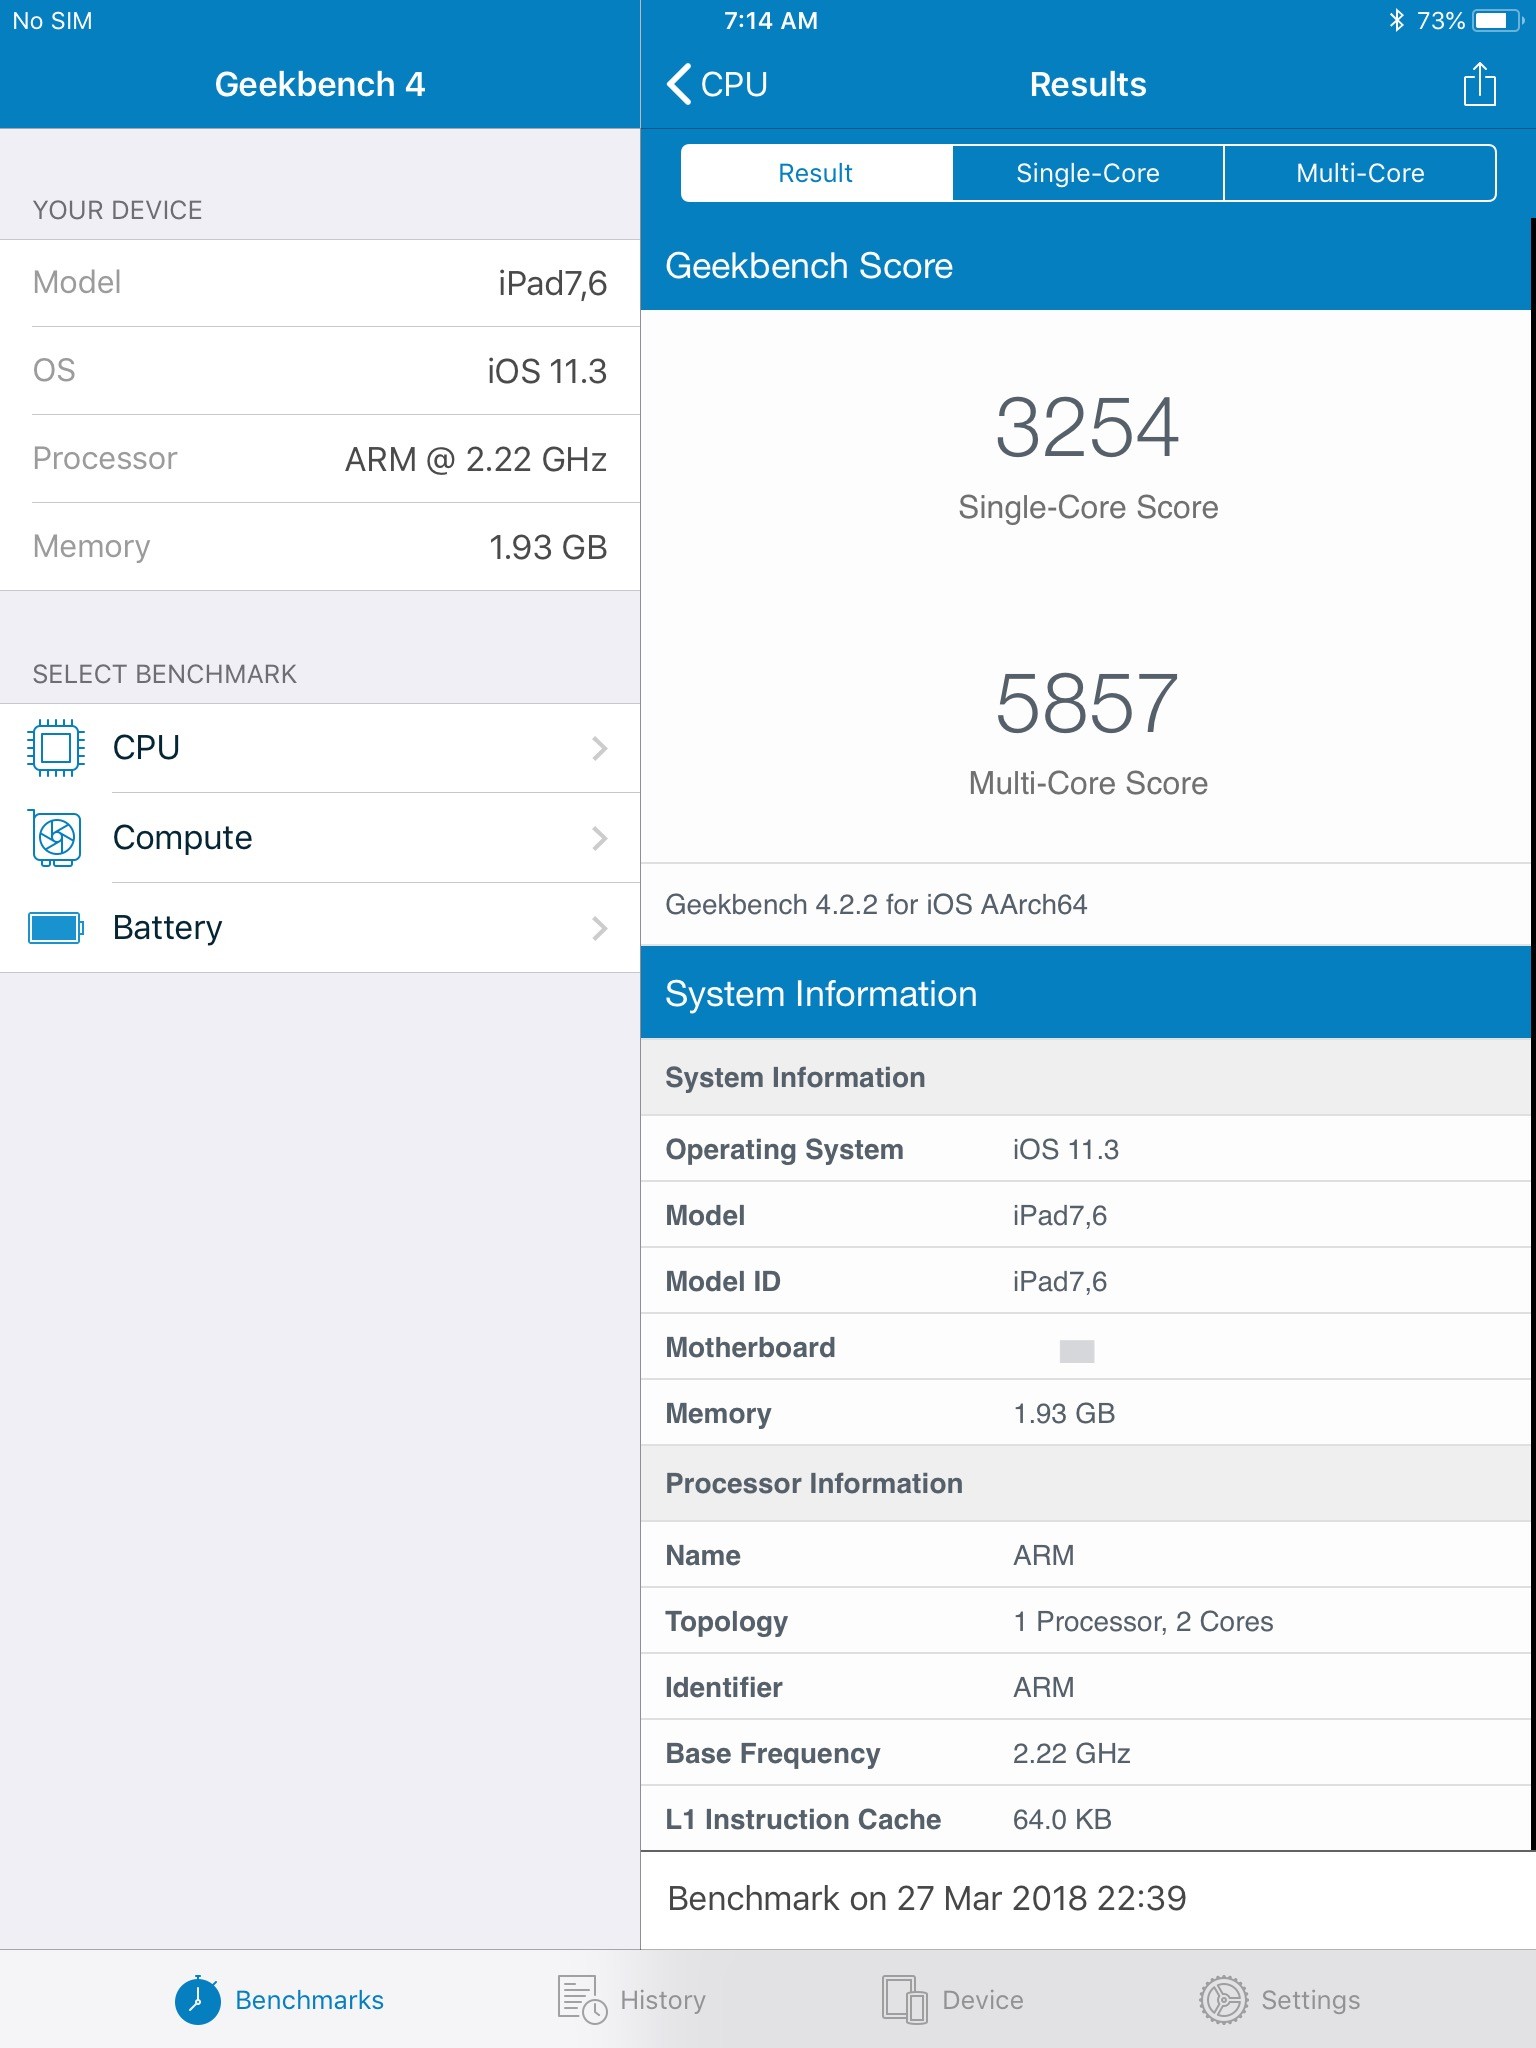Tap the Compute benchmark icon

pos(56,838)
